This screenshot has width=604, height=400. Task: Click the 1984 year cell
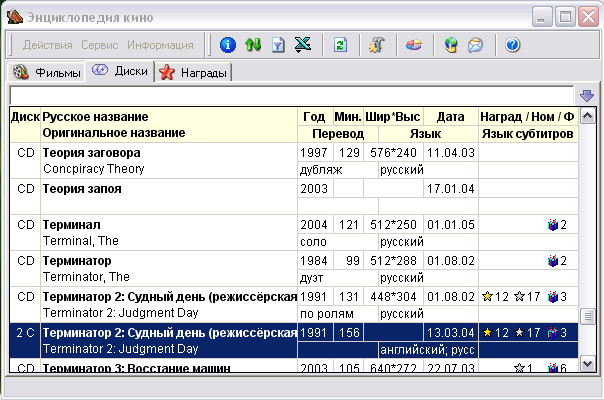314,261
